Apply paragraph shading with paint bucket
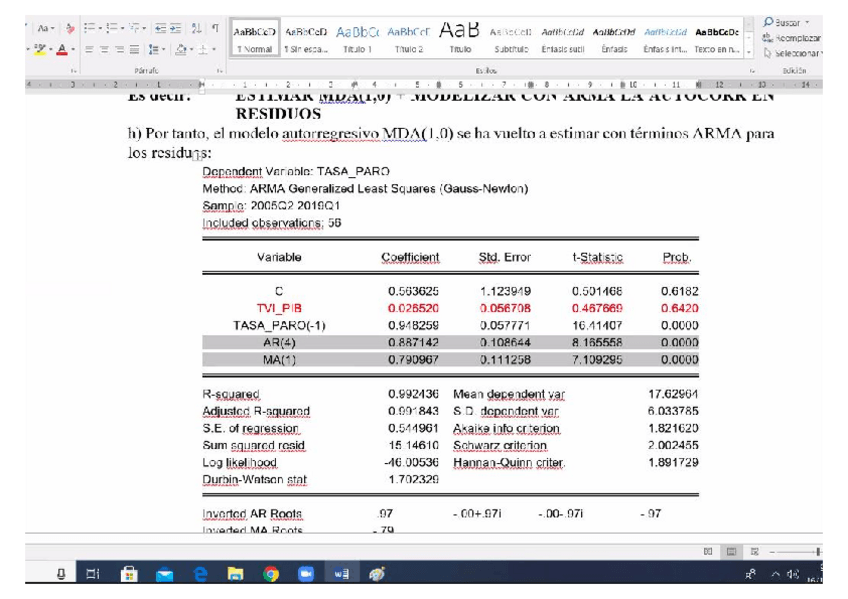The height and width of the screenshot is (599, 848). (181, 50)
